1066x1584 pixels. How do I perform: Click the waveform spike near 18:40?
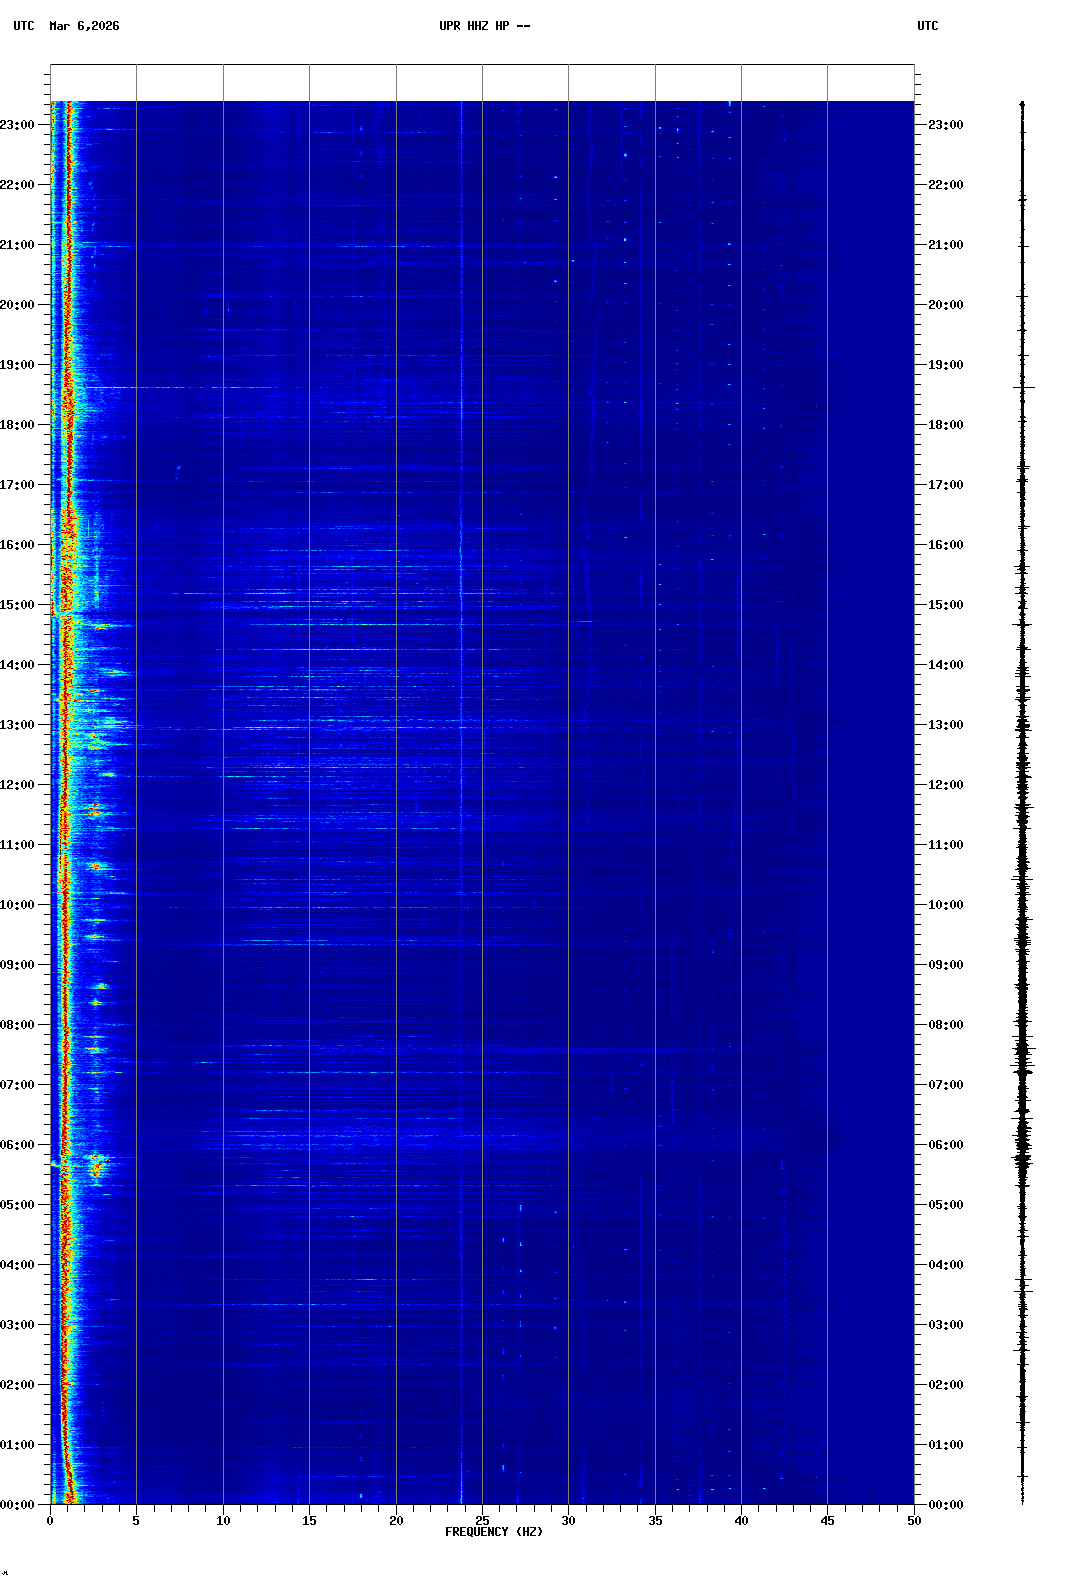tap(1023, 386)
